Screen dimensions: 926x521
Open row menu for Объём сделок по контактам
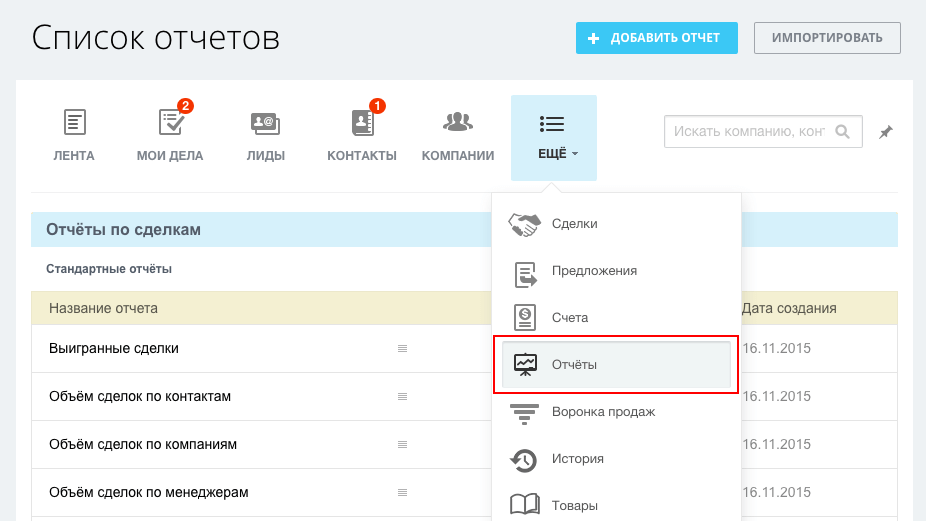402,396
